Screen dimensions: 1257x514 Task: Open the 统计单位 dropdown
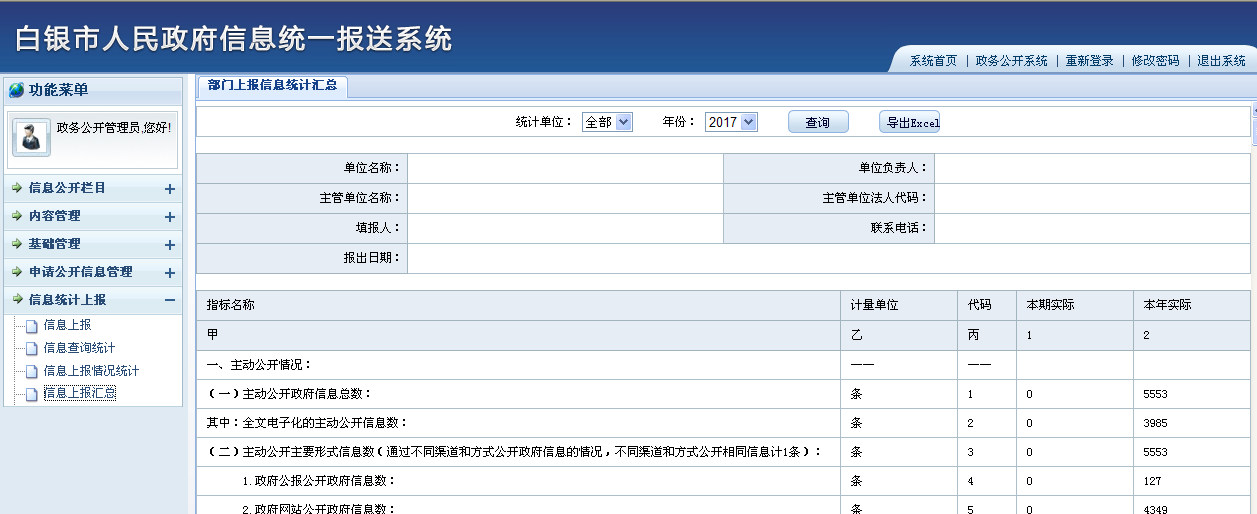tap(607, 122)
